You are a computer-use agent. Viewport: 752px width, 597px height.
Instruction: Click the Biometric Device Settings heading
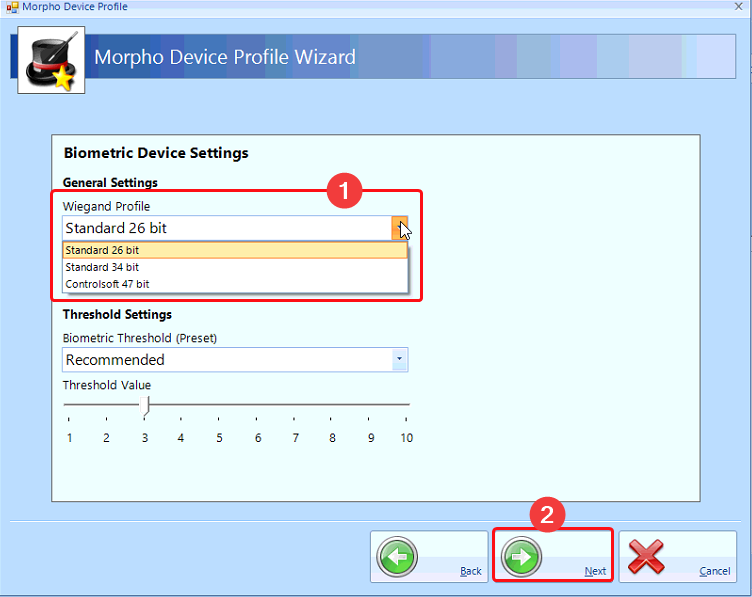tap(156, 153)
